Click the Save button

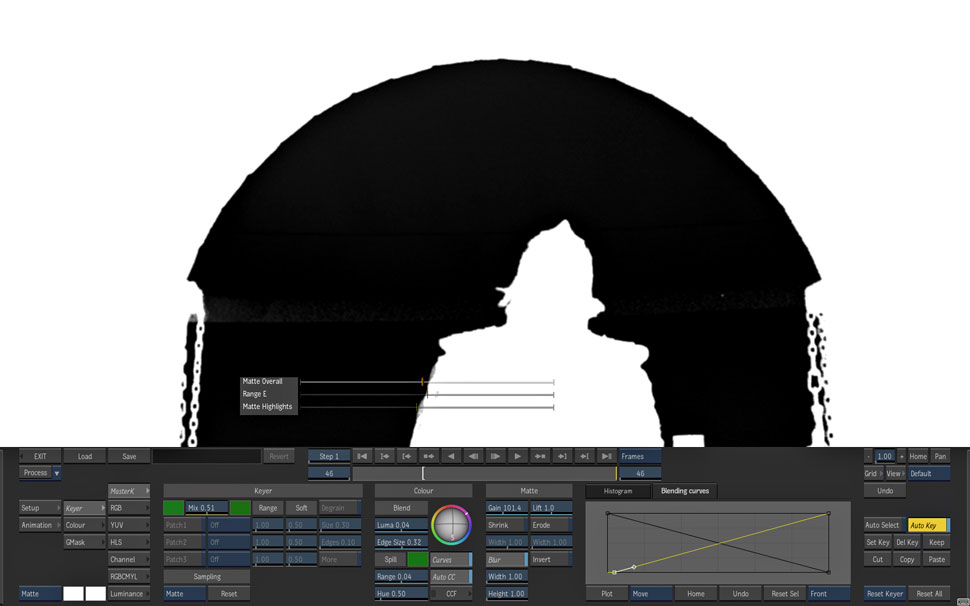pyautogui.click(x=129, y=456)
